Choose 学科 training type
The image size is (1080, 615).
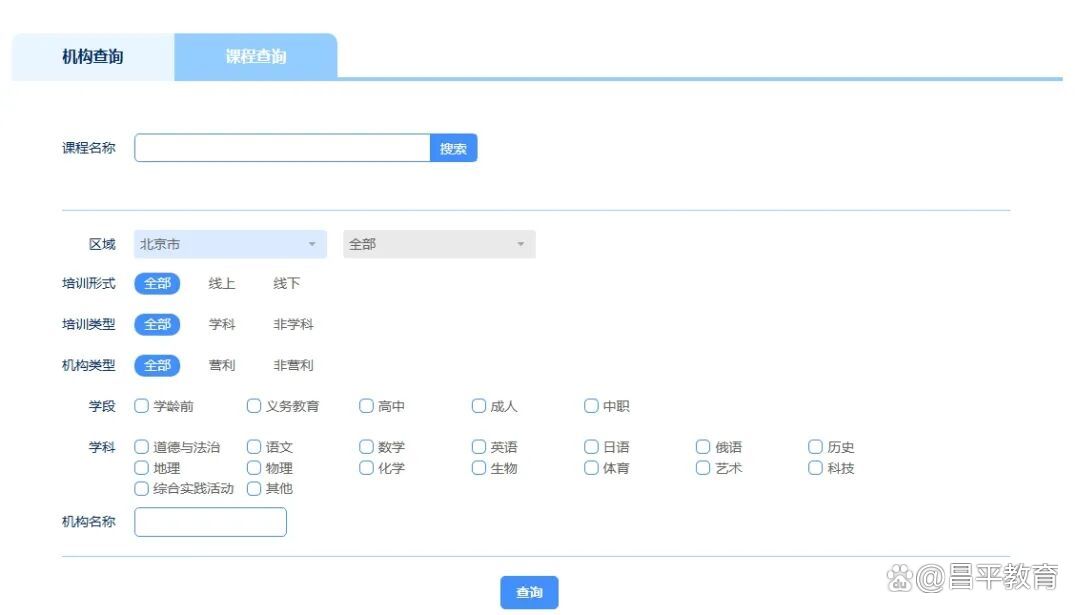tap(222, 325)
